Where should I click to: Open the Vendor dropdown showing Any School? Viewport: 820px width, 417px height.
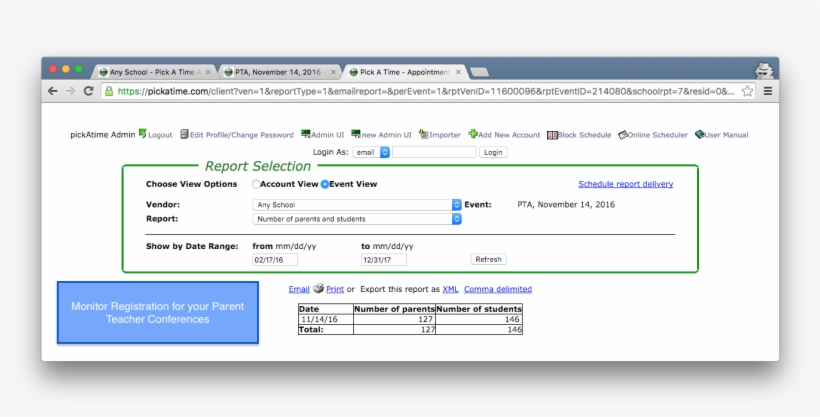tap(357, 205)
